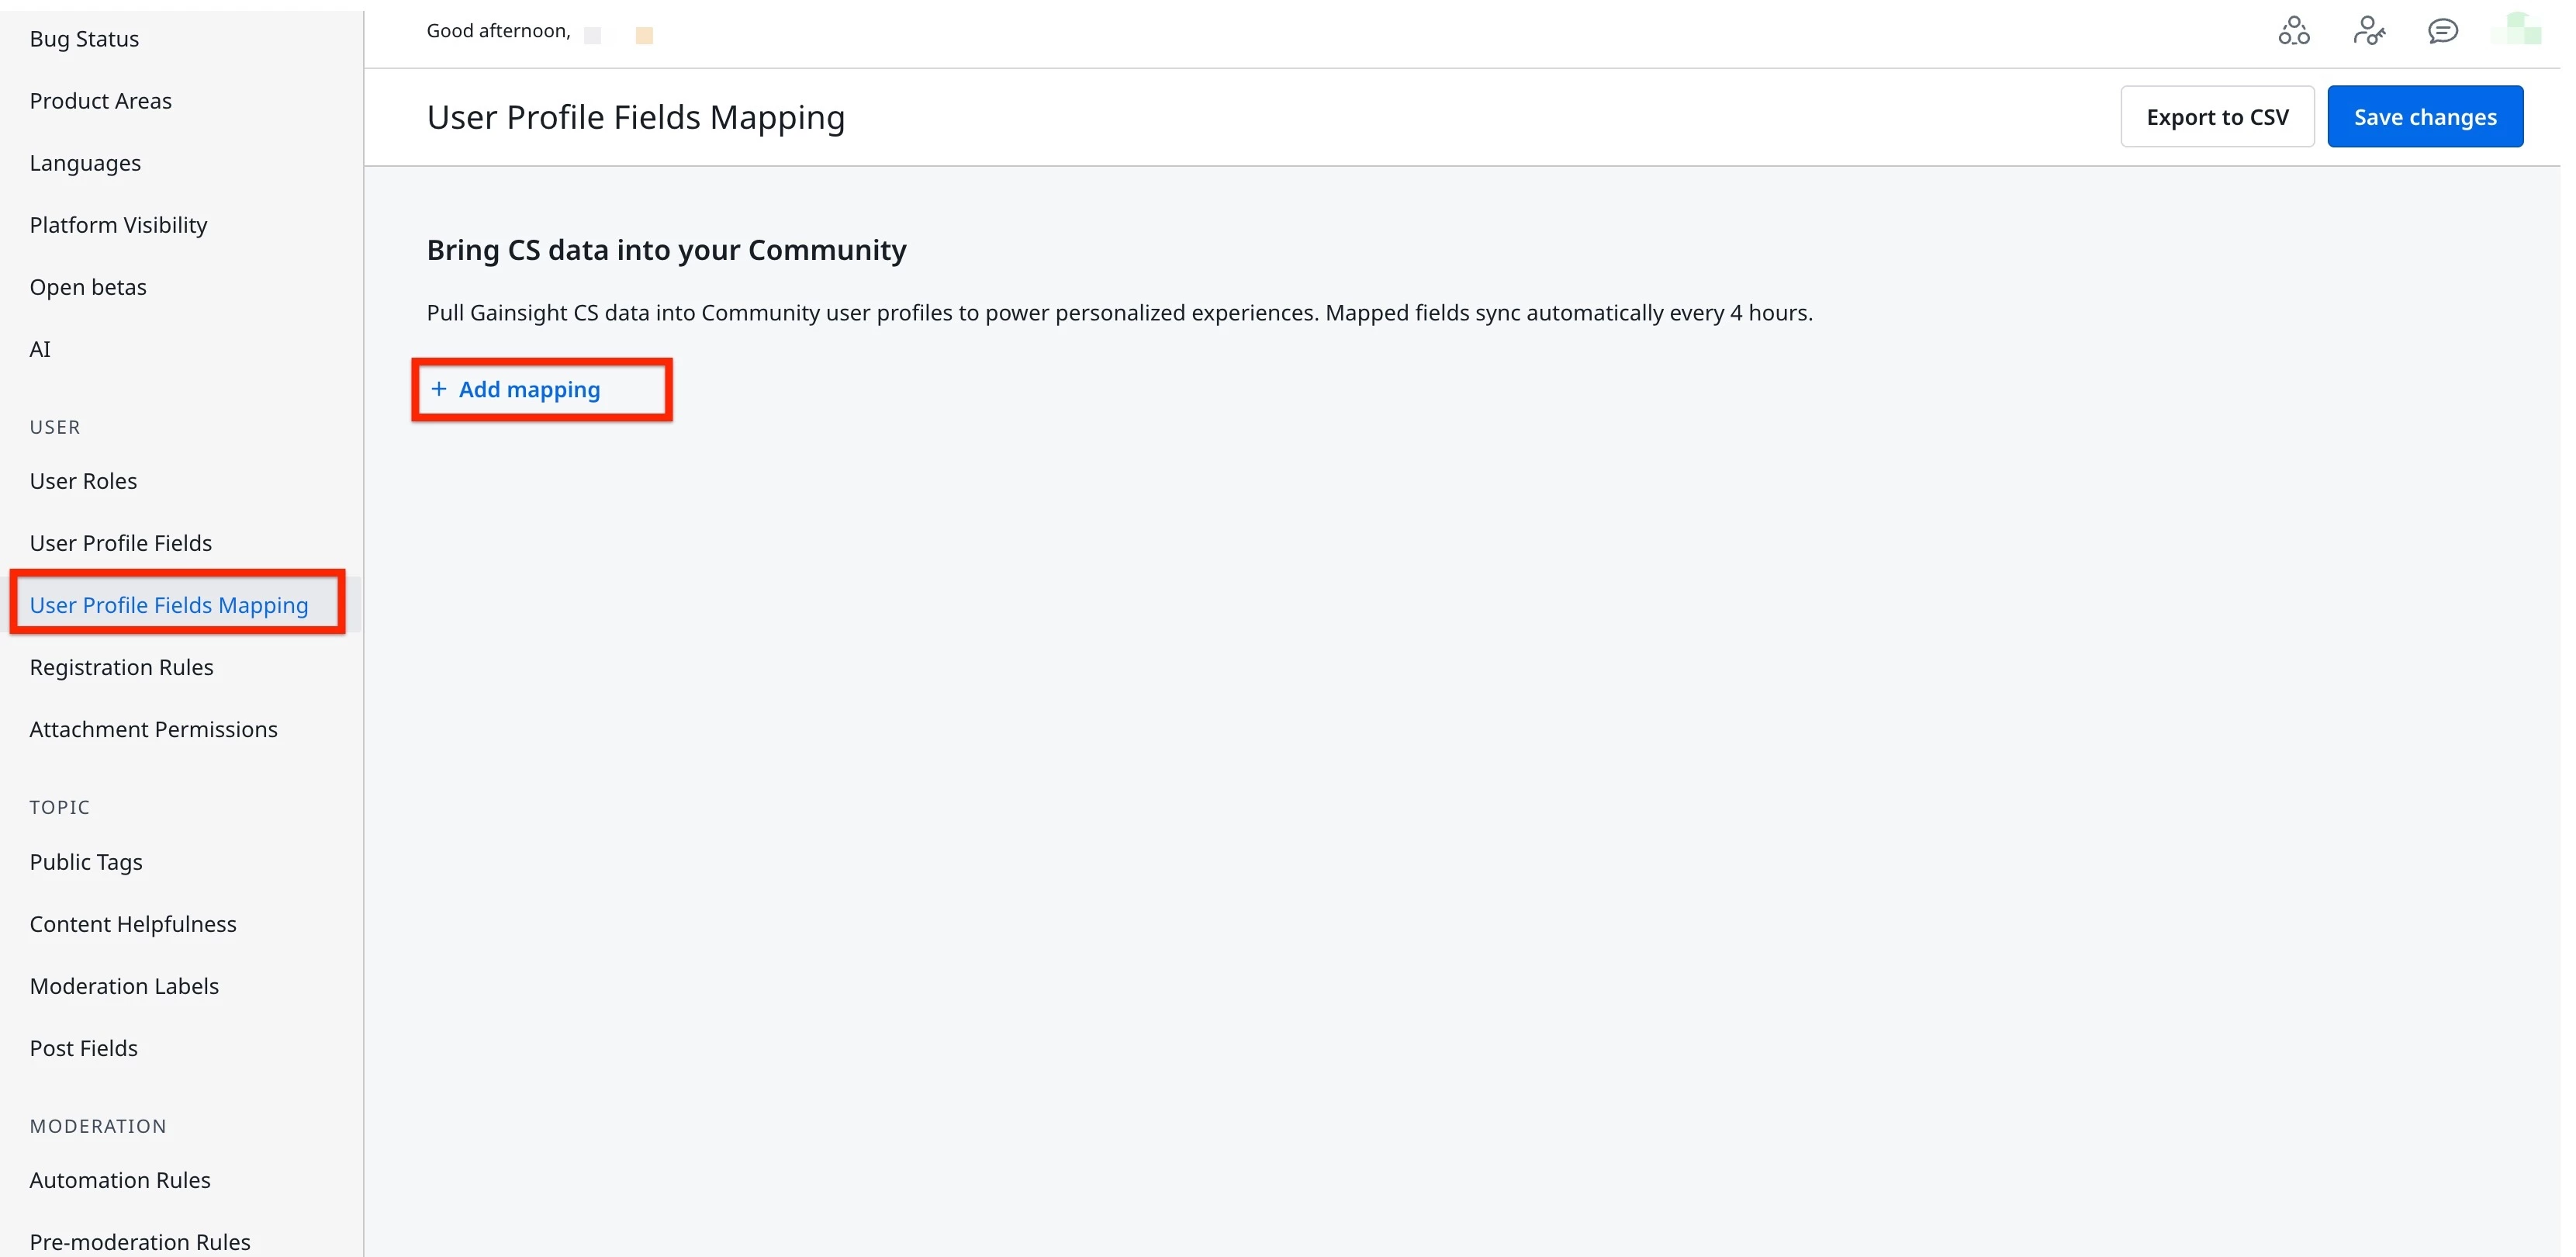Open Bug Status settings page
Image resolution: width=2576 pixels, height=1257 pixels.
tap(84, 39)
